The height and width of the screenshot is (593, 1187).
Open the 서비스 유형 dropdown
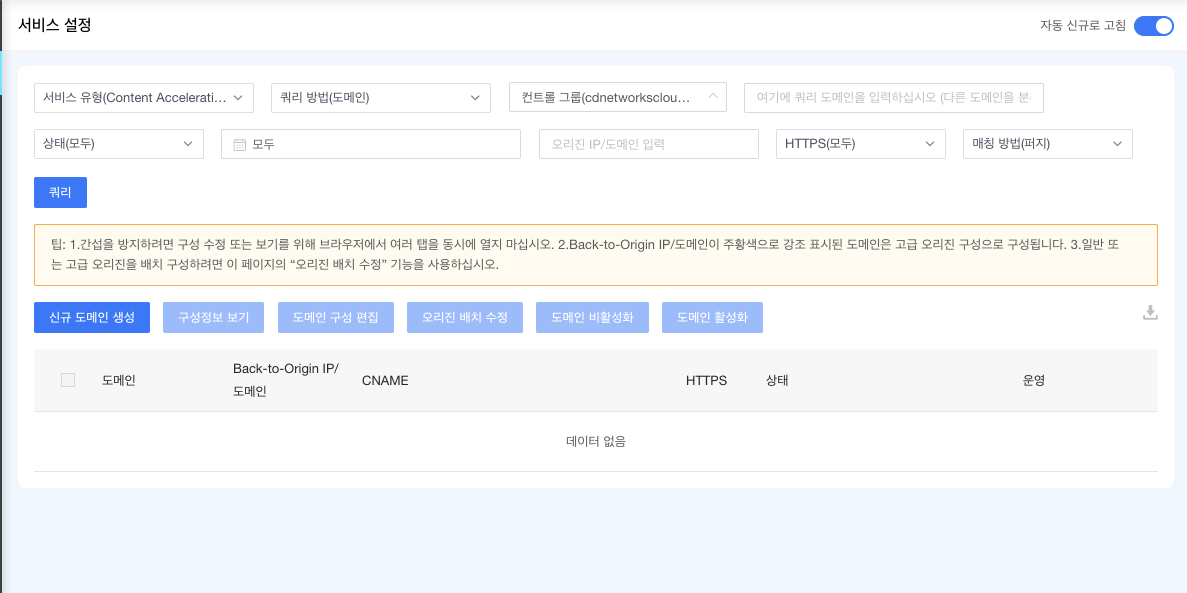tap(144, 97)
